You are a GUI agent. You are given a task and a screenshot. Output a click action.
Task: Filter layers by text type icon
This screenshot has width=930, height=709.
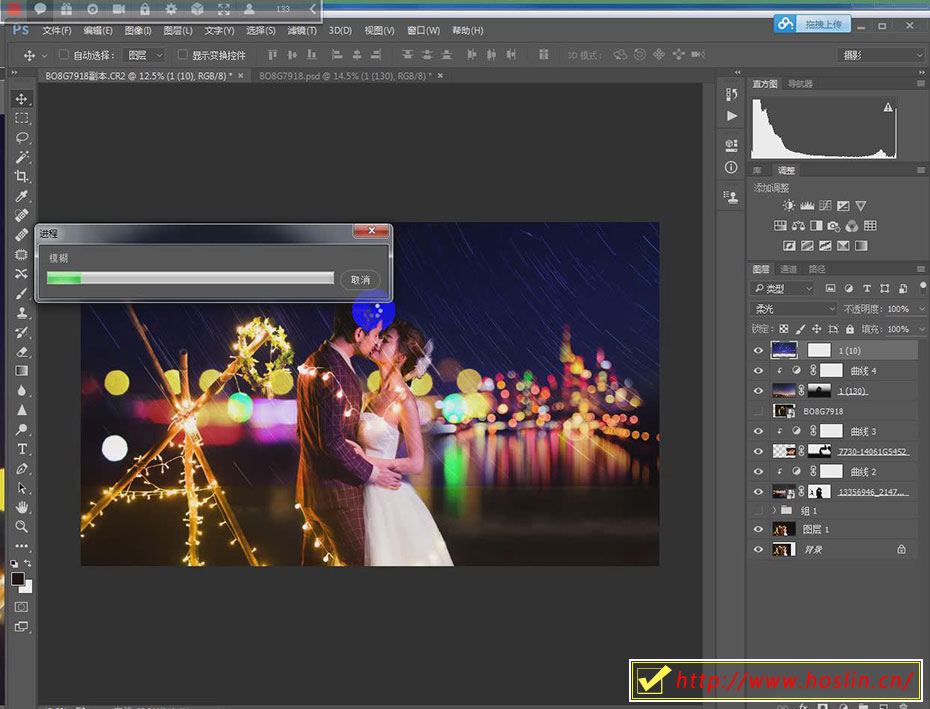(867, 288)
